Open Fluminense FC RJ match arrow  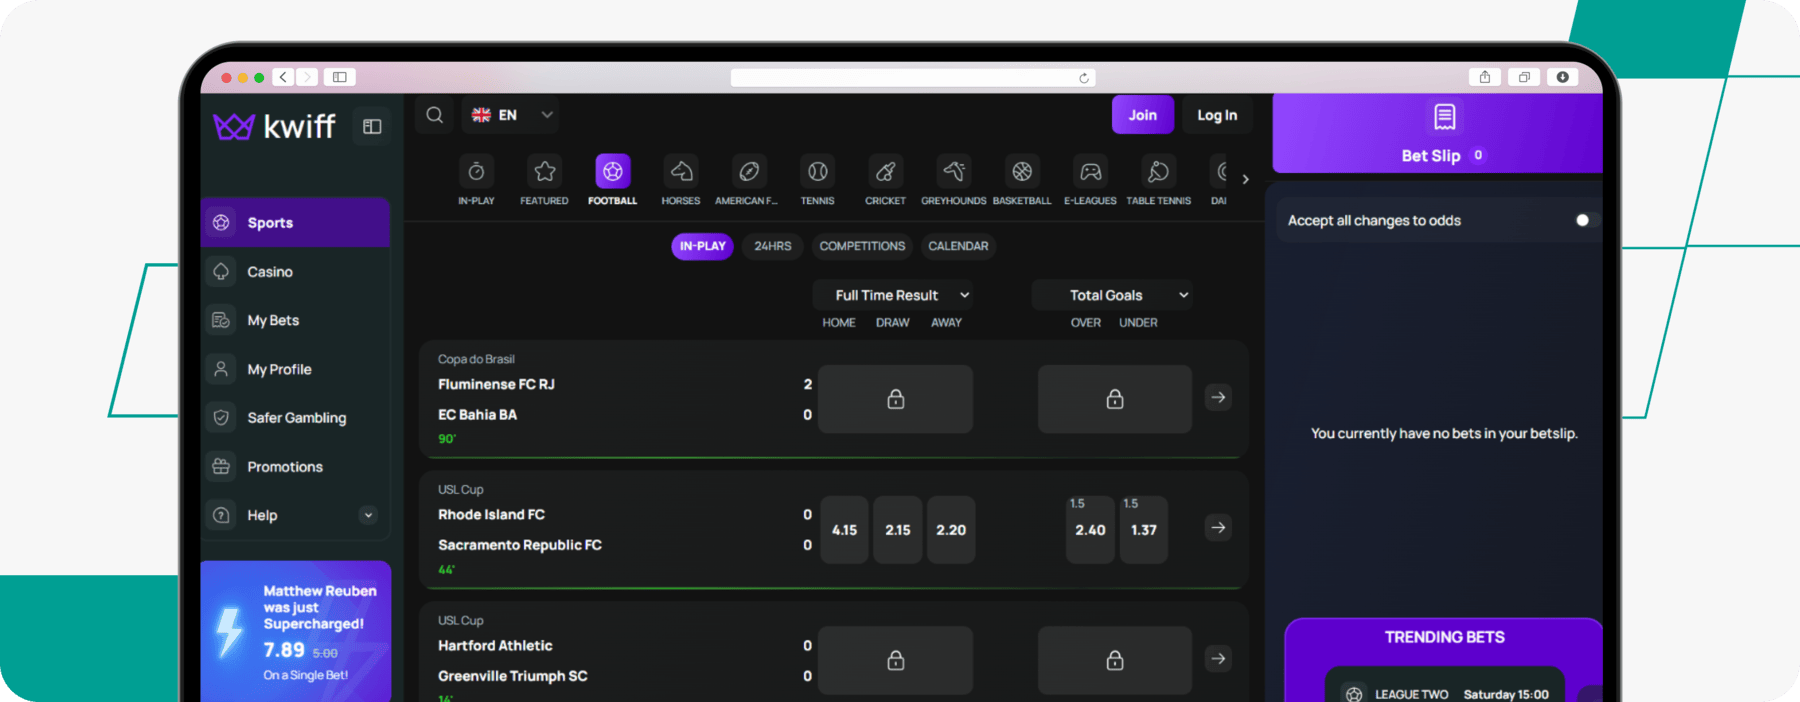[x=1218, y=397]
